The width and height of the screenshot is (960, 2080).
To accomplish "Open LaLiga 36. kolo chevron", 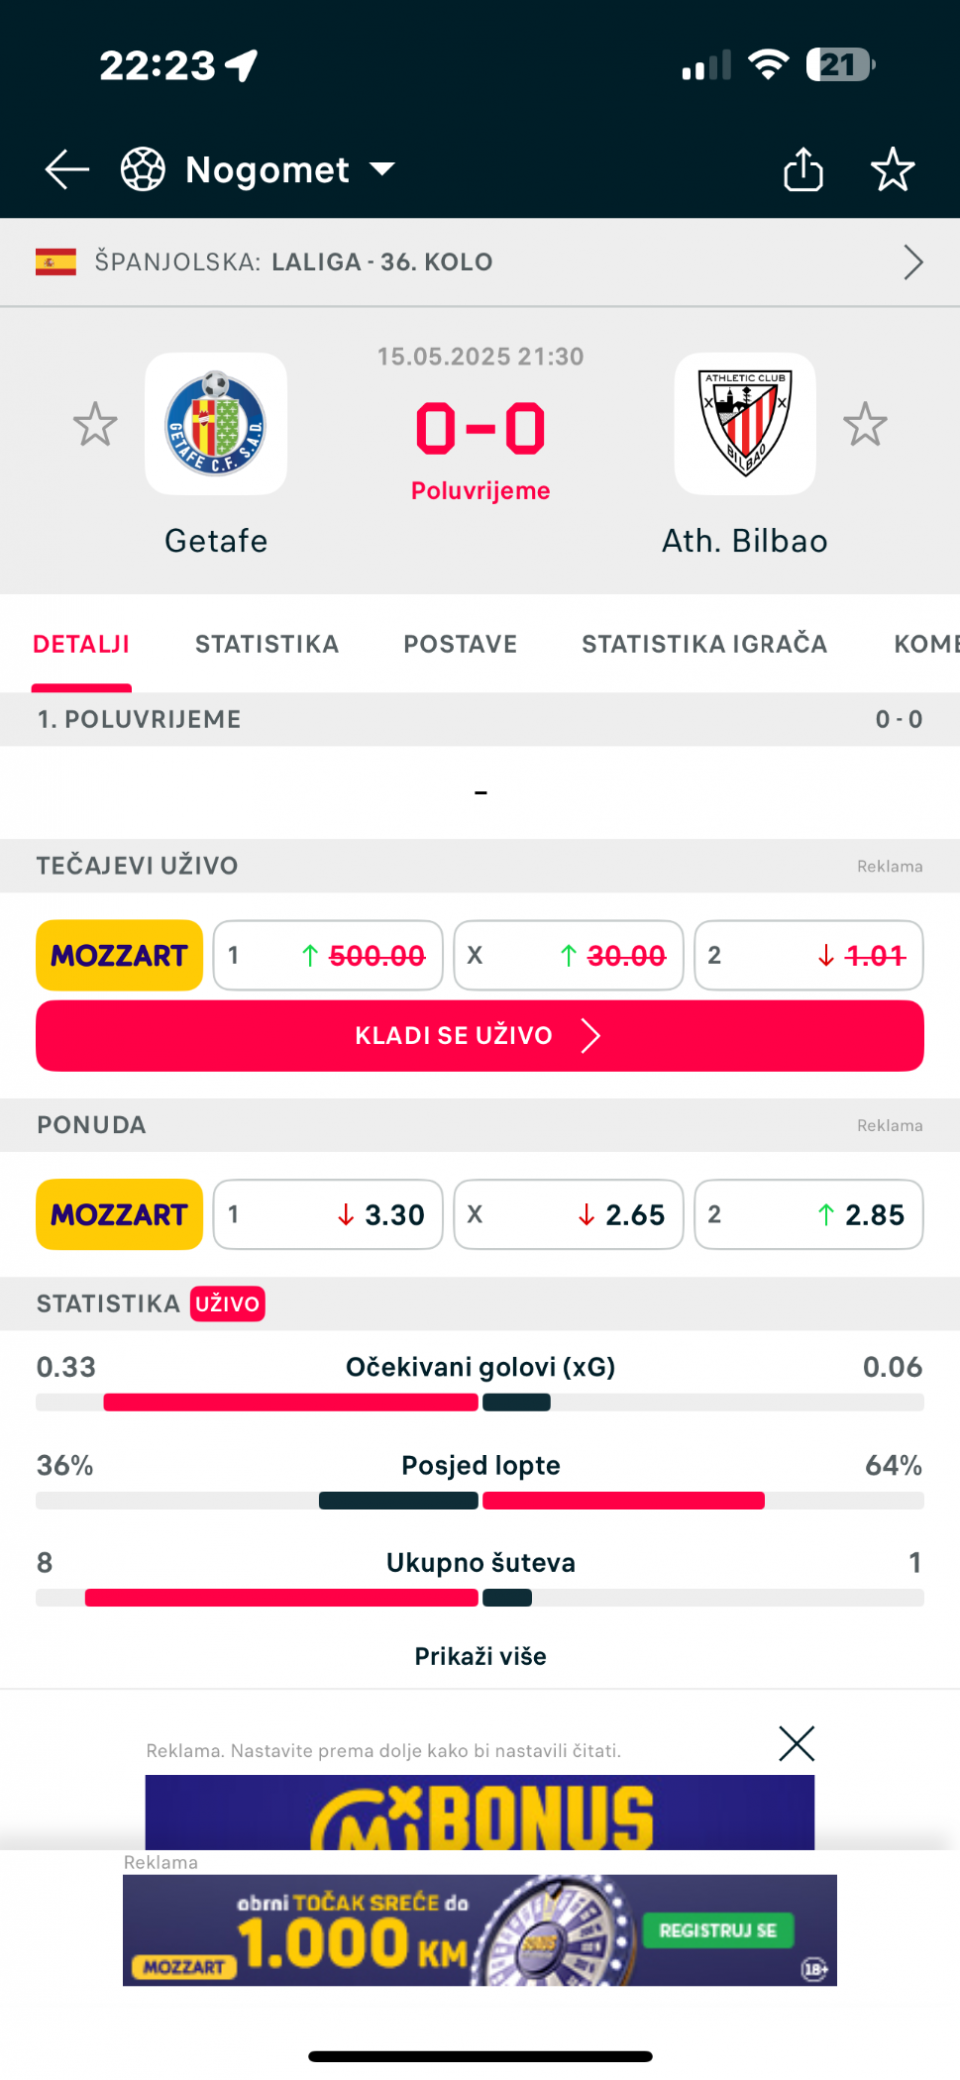I will [x=913, y=262].
